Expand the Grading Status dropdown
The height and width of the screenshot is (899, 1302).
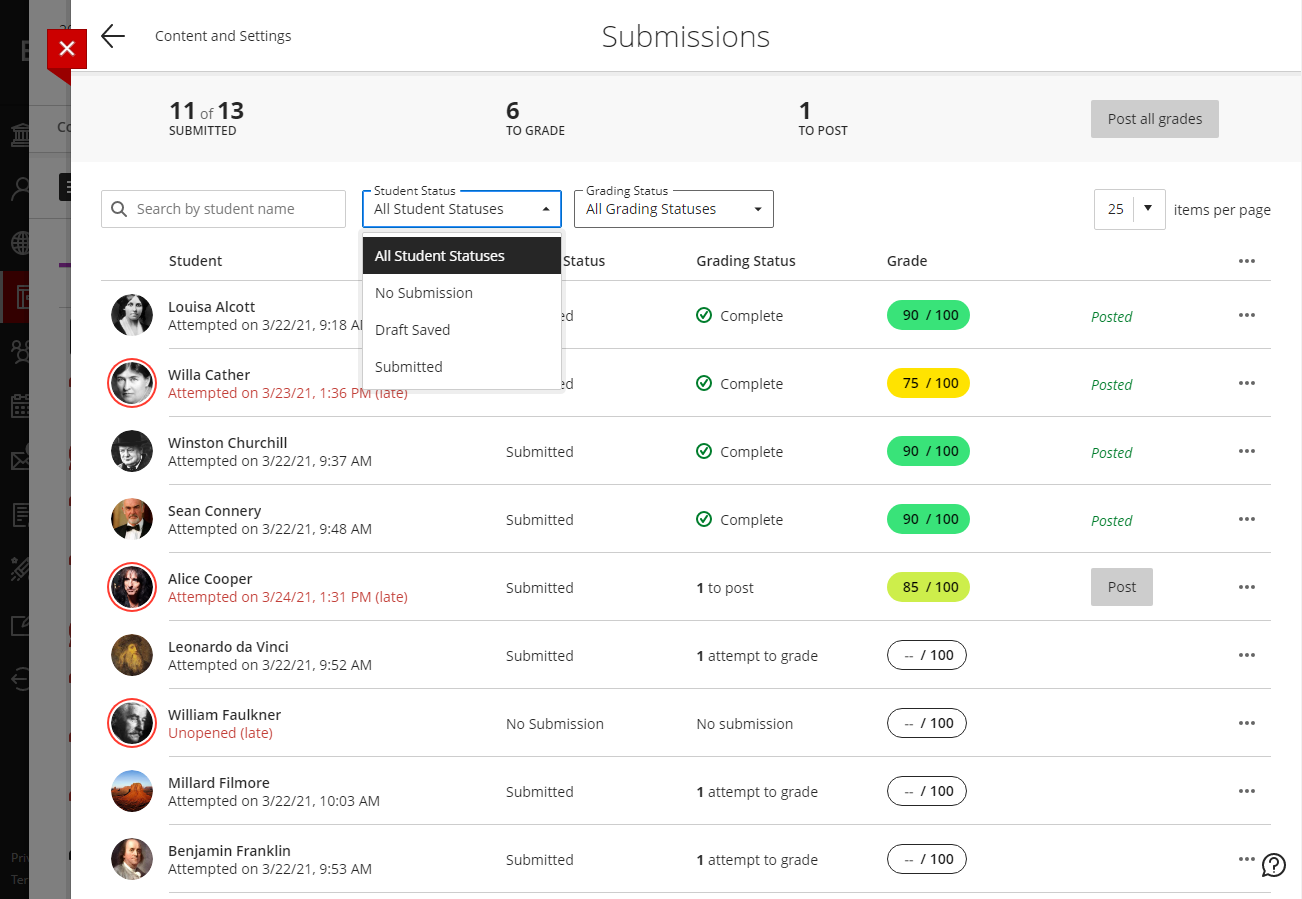(673, 209)
